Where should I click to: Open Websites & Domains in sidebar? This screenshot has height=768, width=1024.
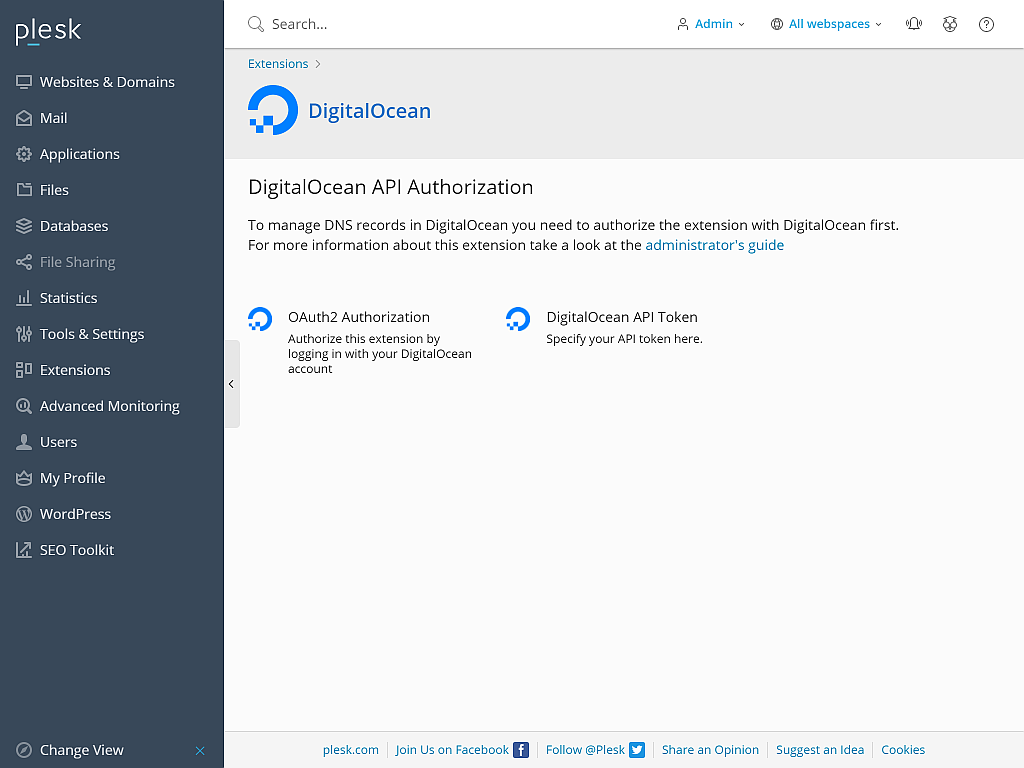point(107,82)
